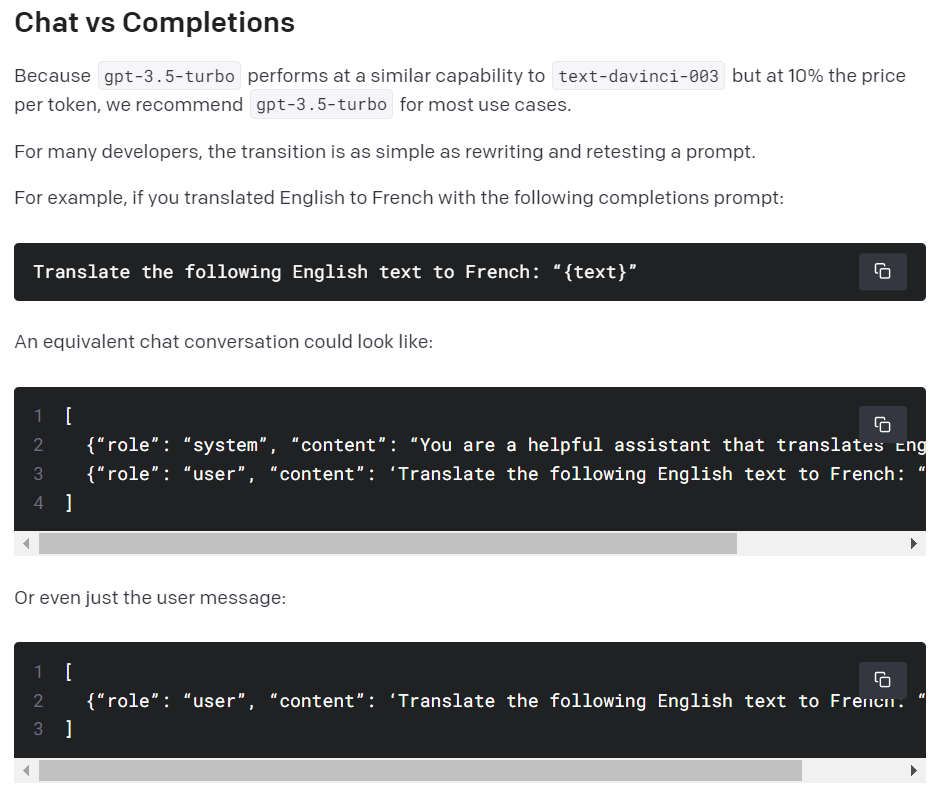Click left scroll arrow of bottom code block
Image resolution: width=940 pixels, height=801 pixels.
tap(26, 770)
